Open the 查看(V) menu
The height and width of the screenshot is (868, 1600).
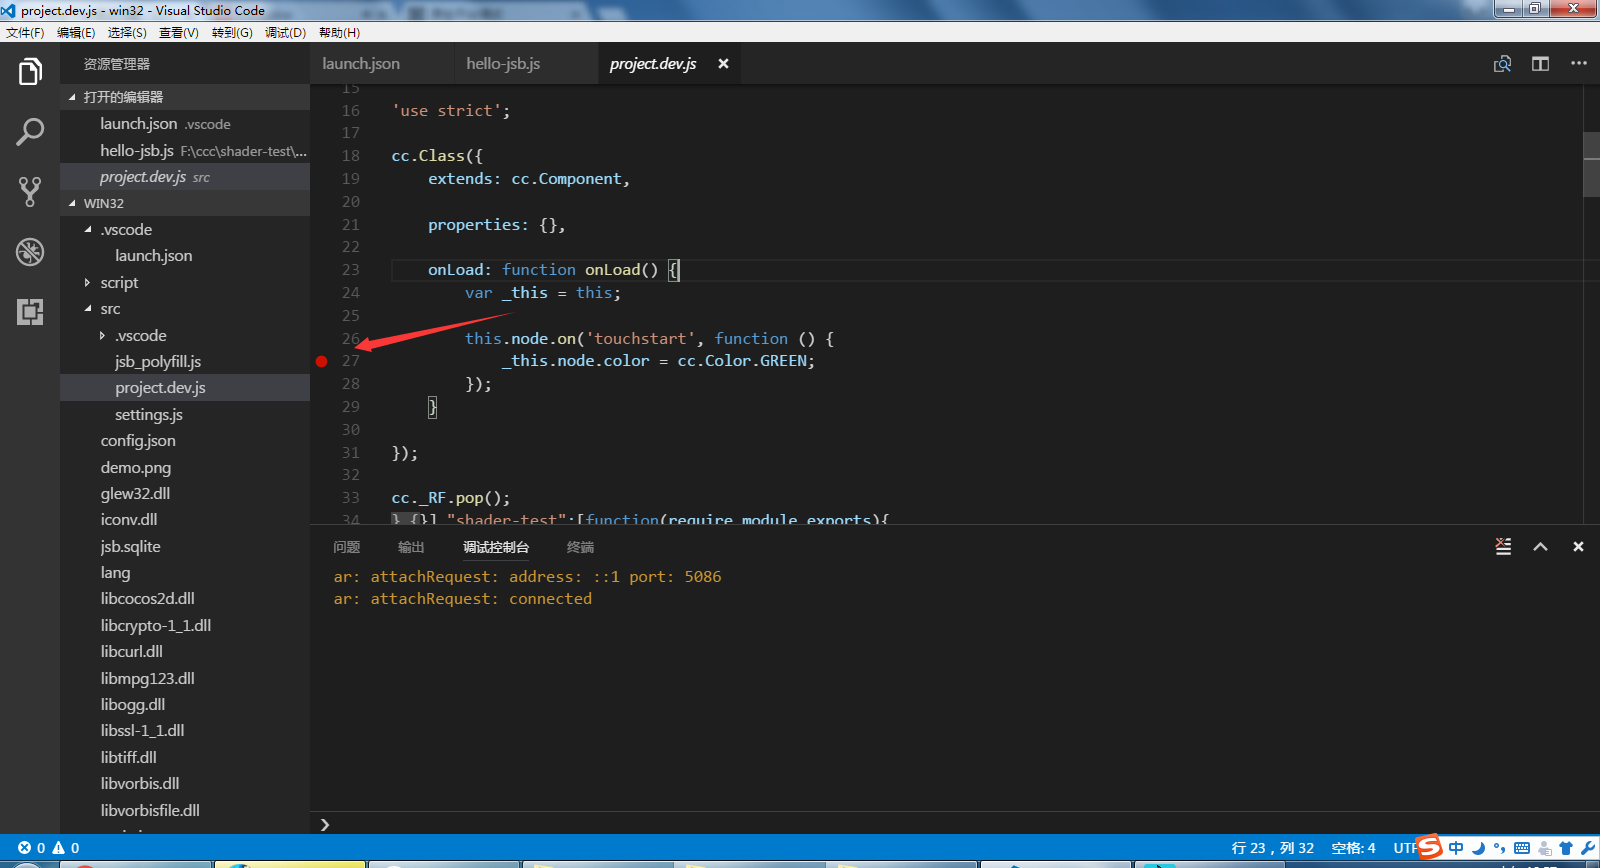point(179,33)
